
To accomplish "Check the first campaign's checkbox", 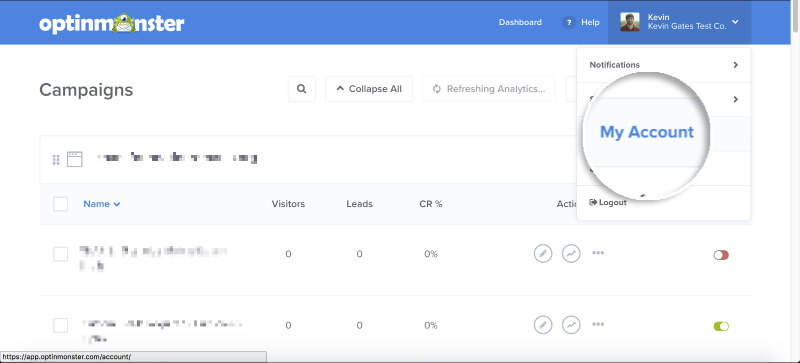I will tap(61, 254).
